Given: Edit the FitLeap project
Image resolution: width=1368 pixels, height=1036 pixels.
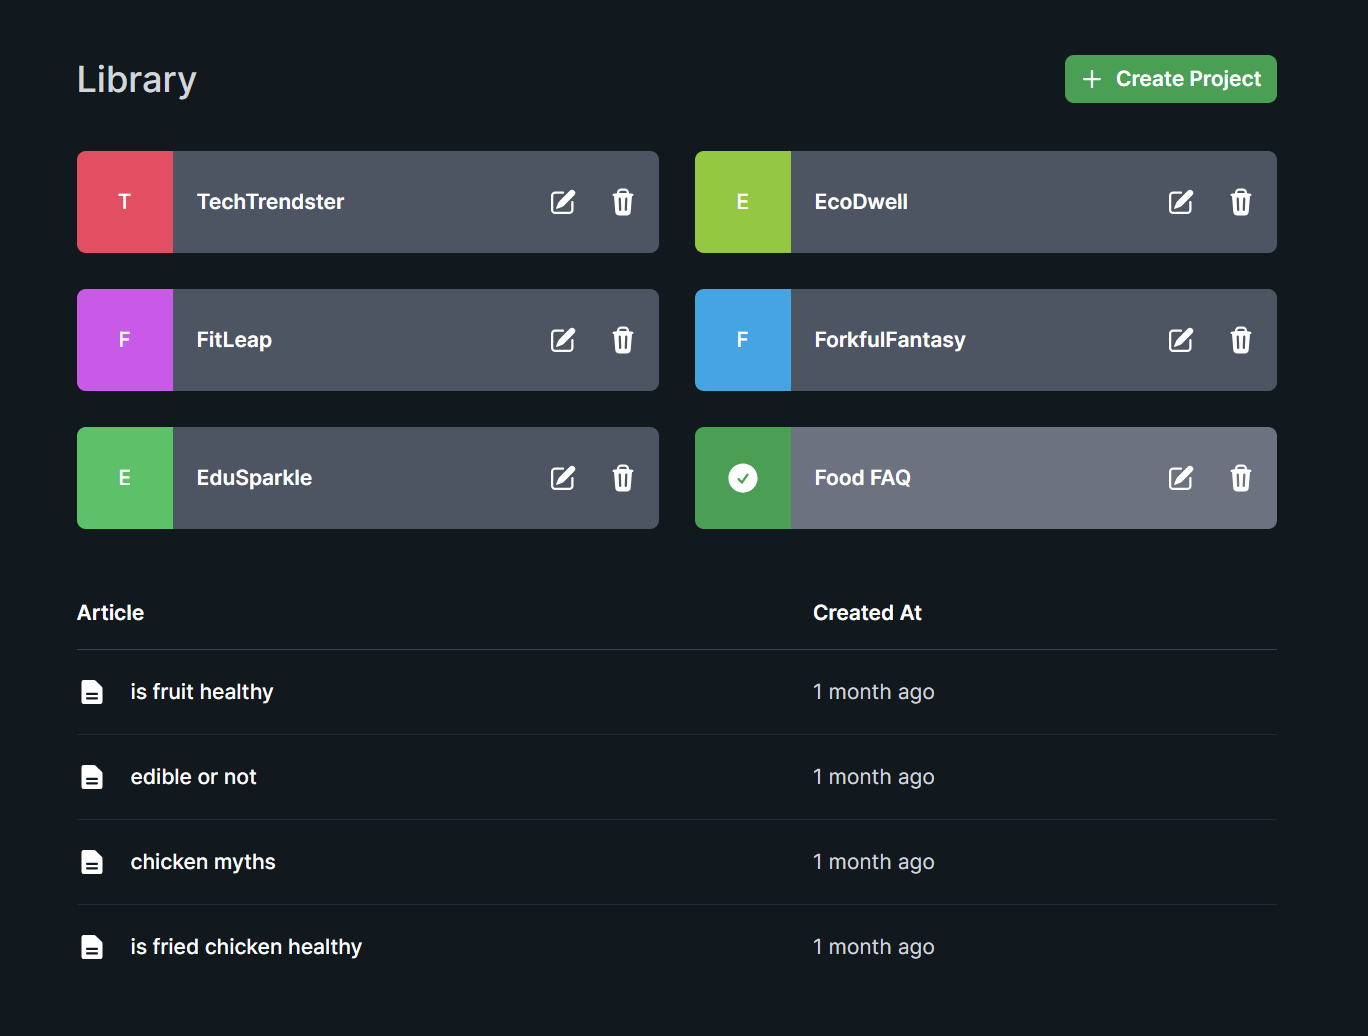Looking at the screenshot, I should [x=563, y=340].
